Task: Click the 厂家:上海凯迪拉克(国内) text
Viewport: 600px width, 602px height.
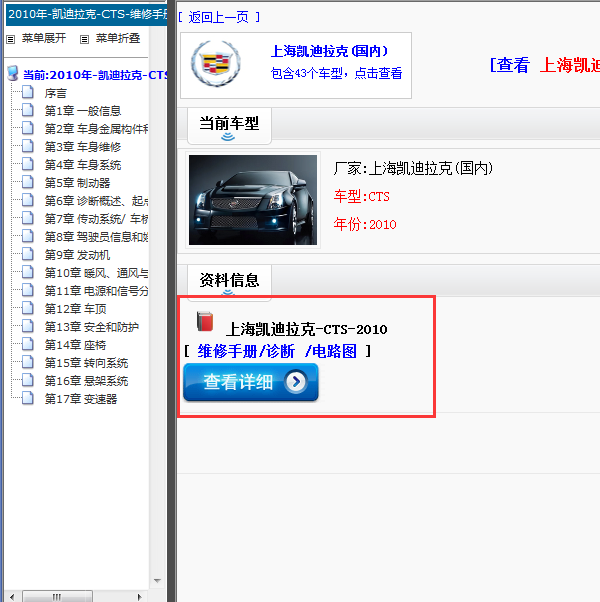Action: [x=413, y=168]
